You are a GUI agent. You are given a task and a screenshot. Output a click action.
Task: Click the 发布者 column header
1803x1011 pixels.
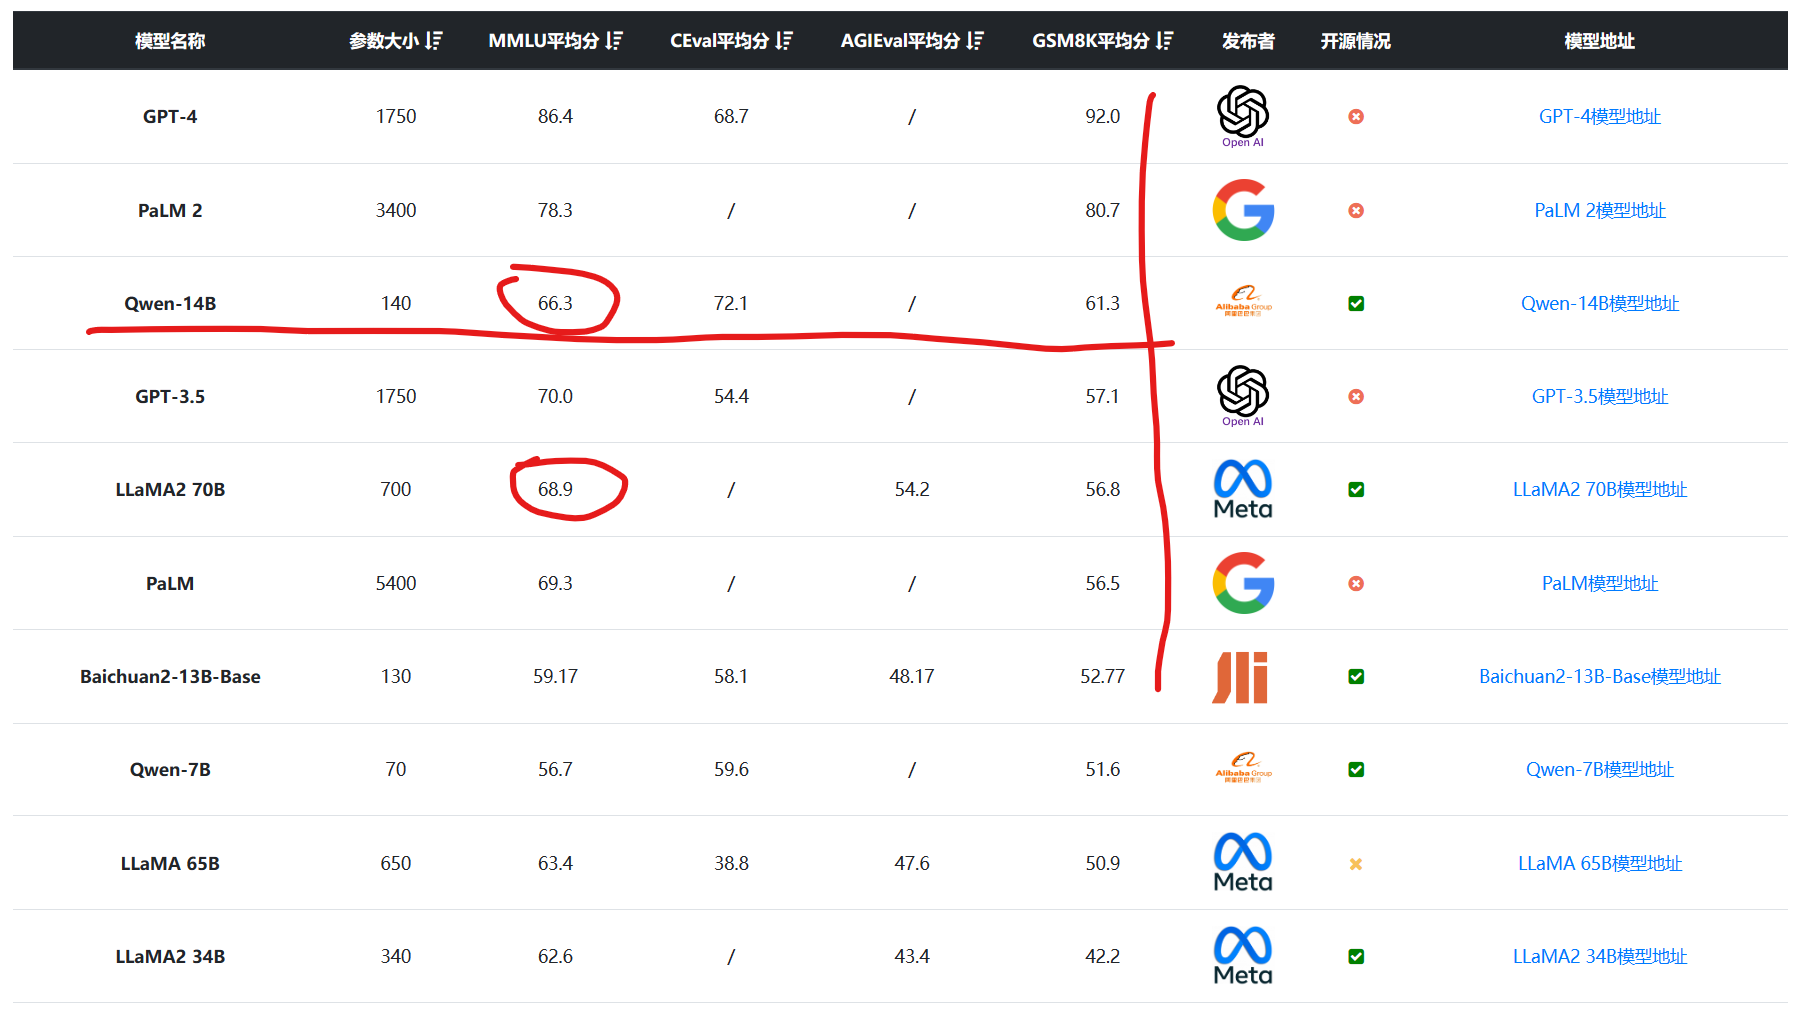pos(1248,41)
